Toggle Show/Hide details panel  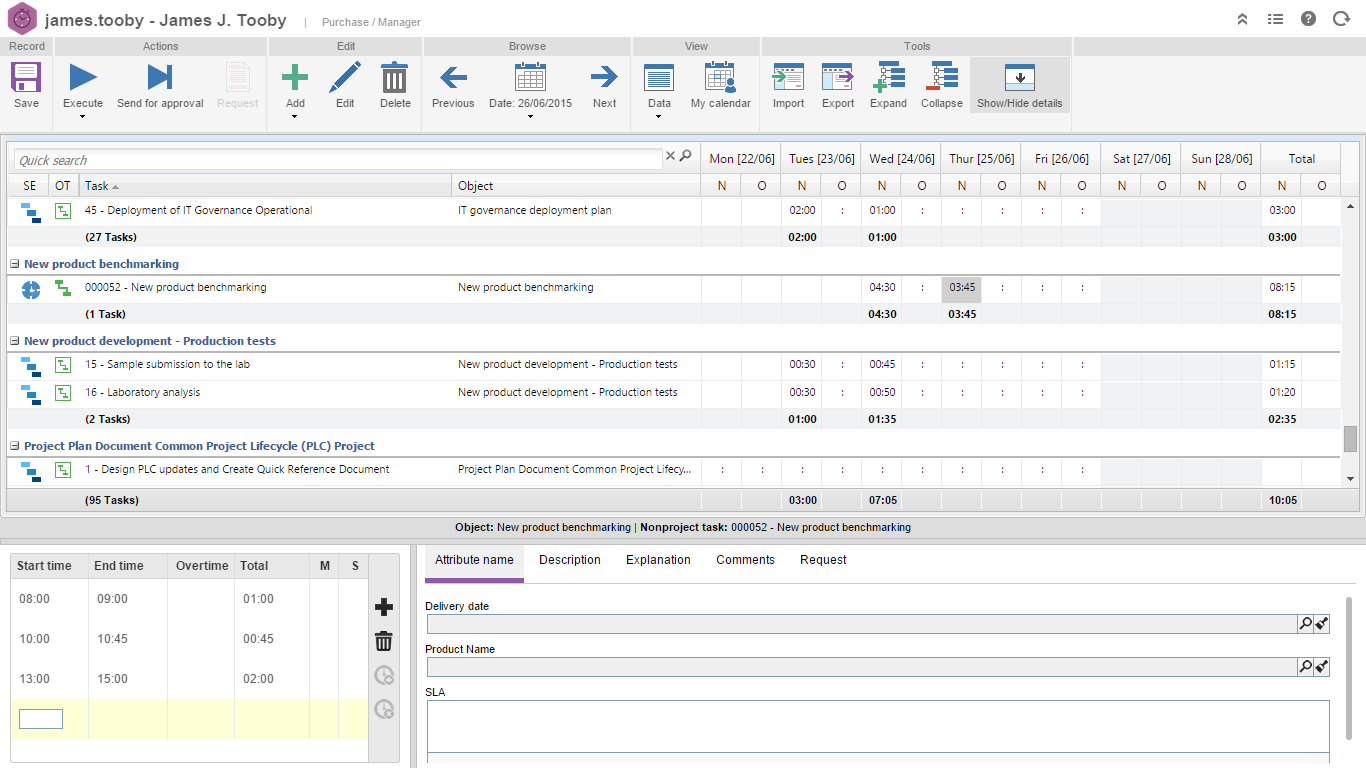(x=1019, y=78)
